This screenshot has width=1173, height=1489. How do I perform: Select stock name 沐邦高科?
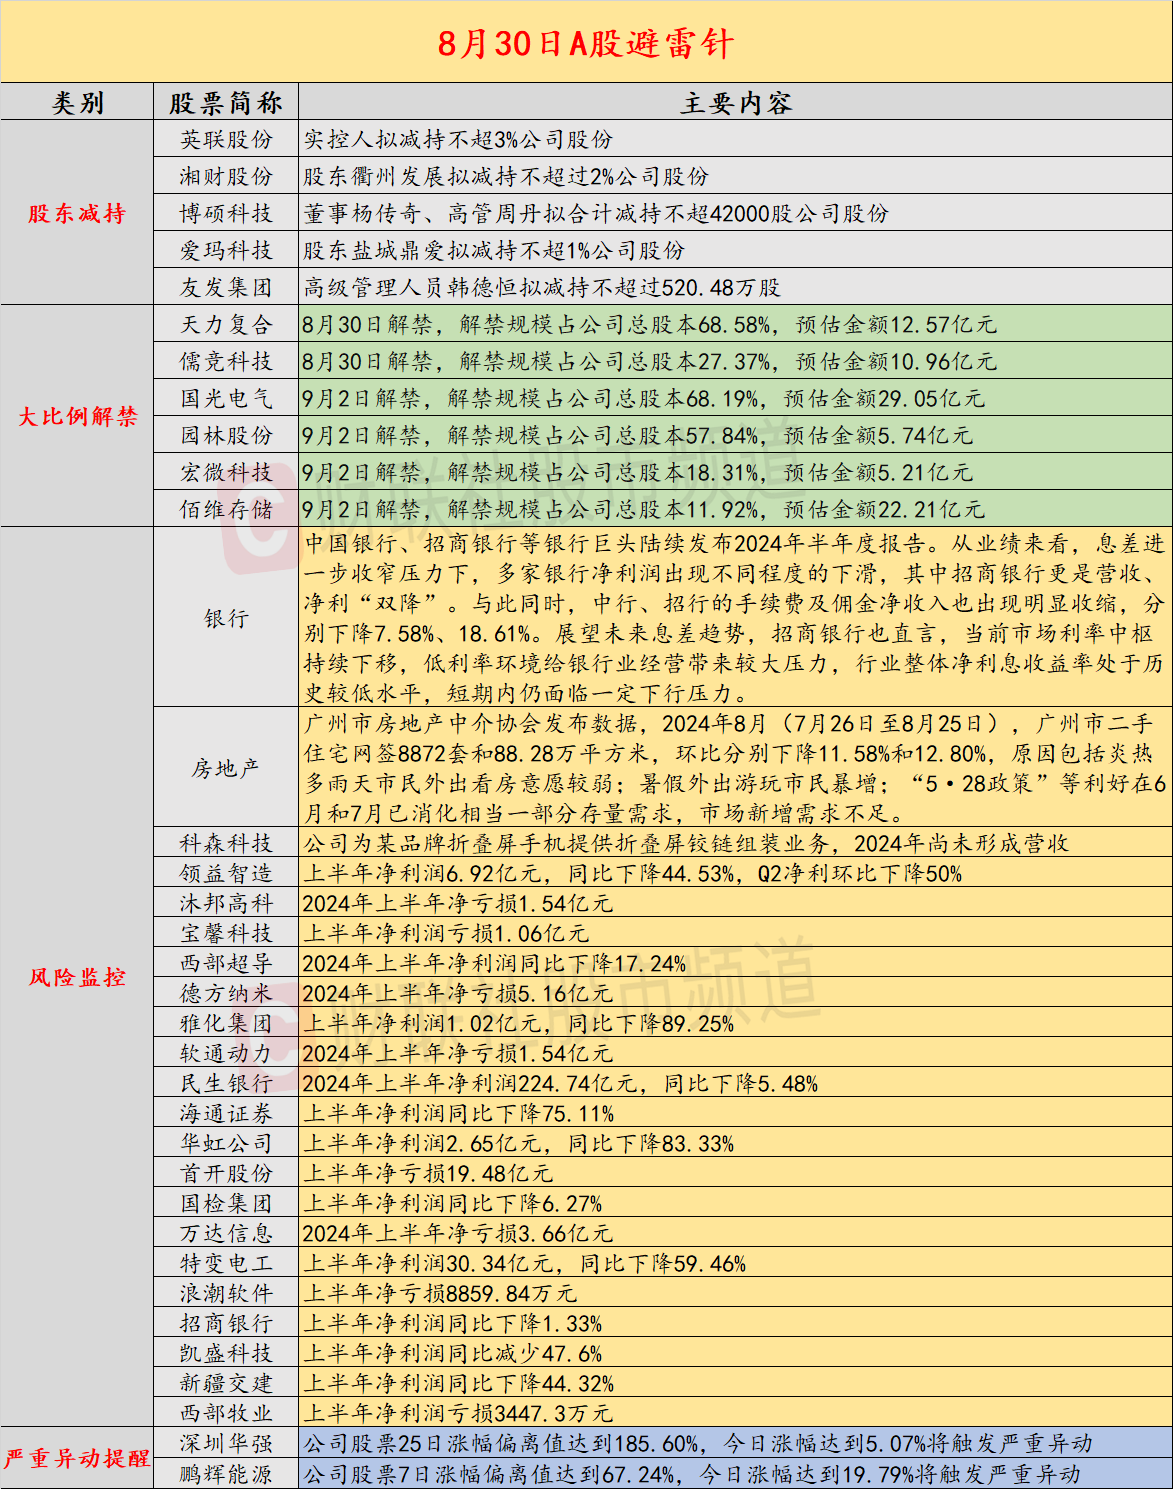(x=226, y=903)
